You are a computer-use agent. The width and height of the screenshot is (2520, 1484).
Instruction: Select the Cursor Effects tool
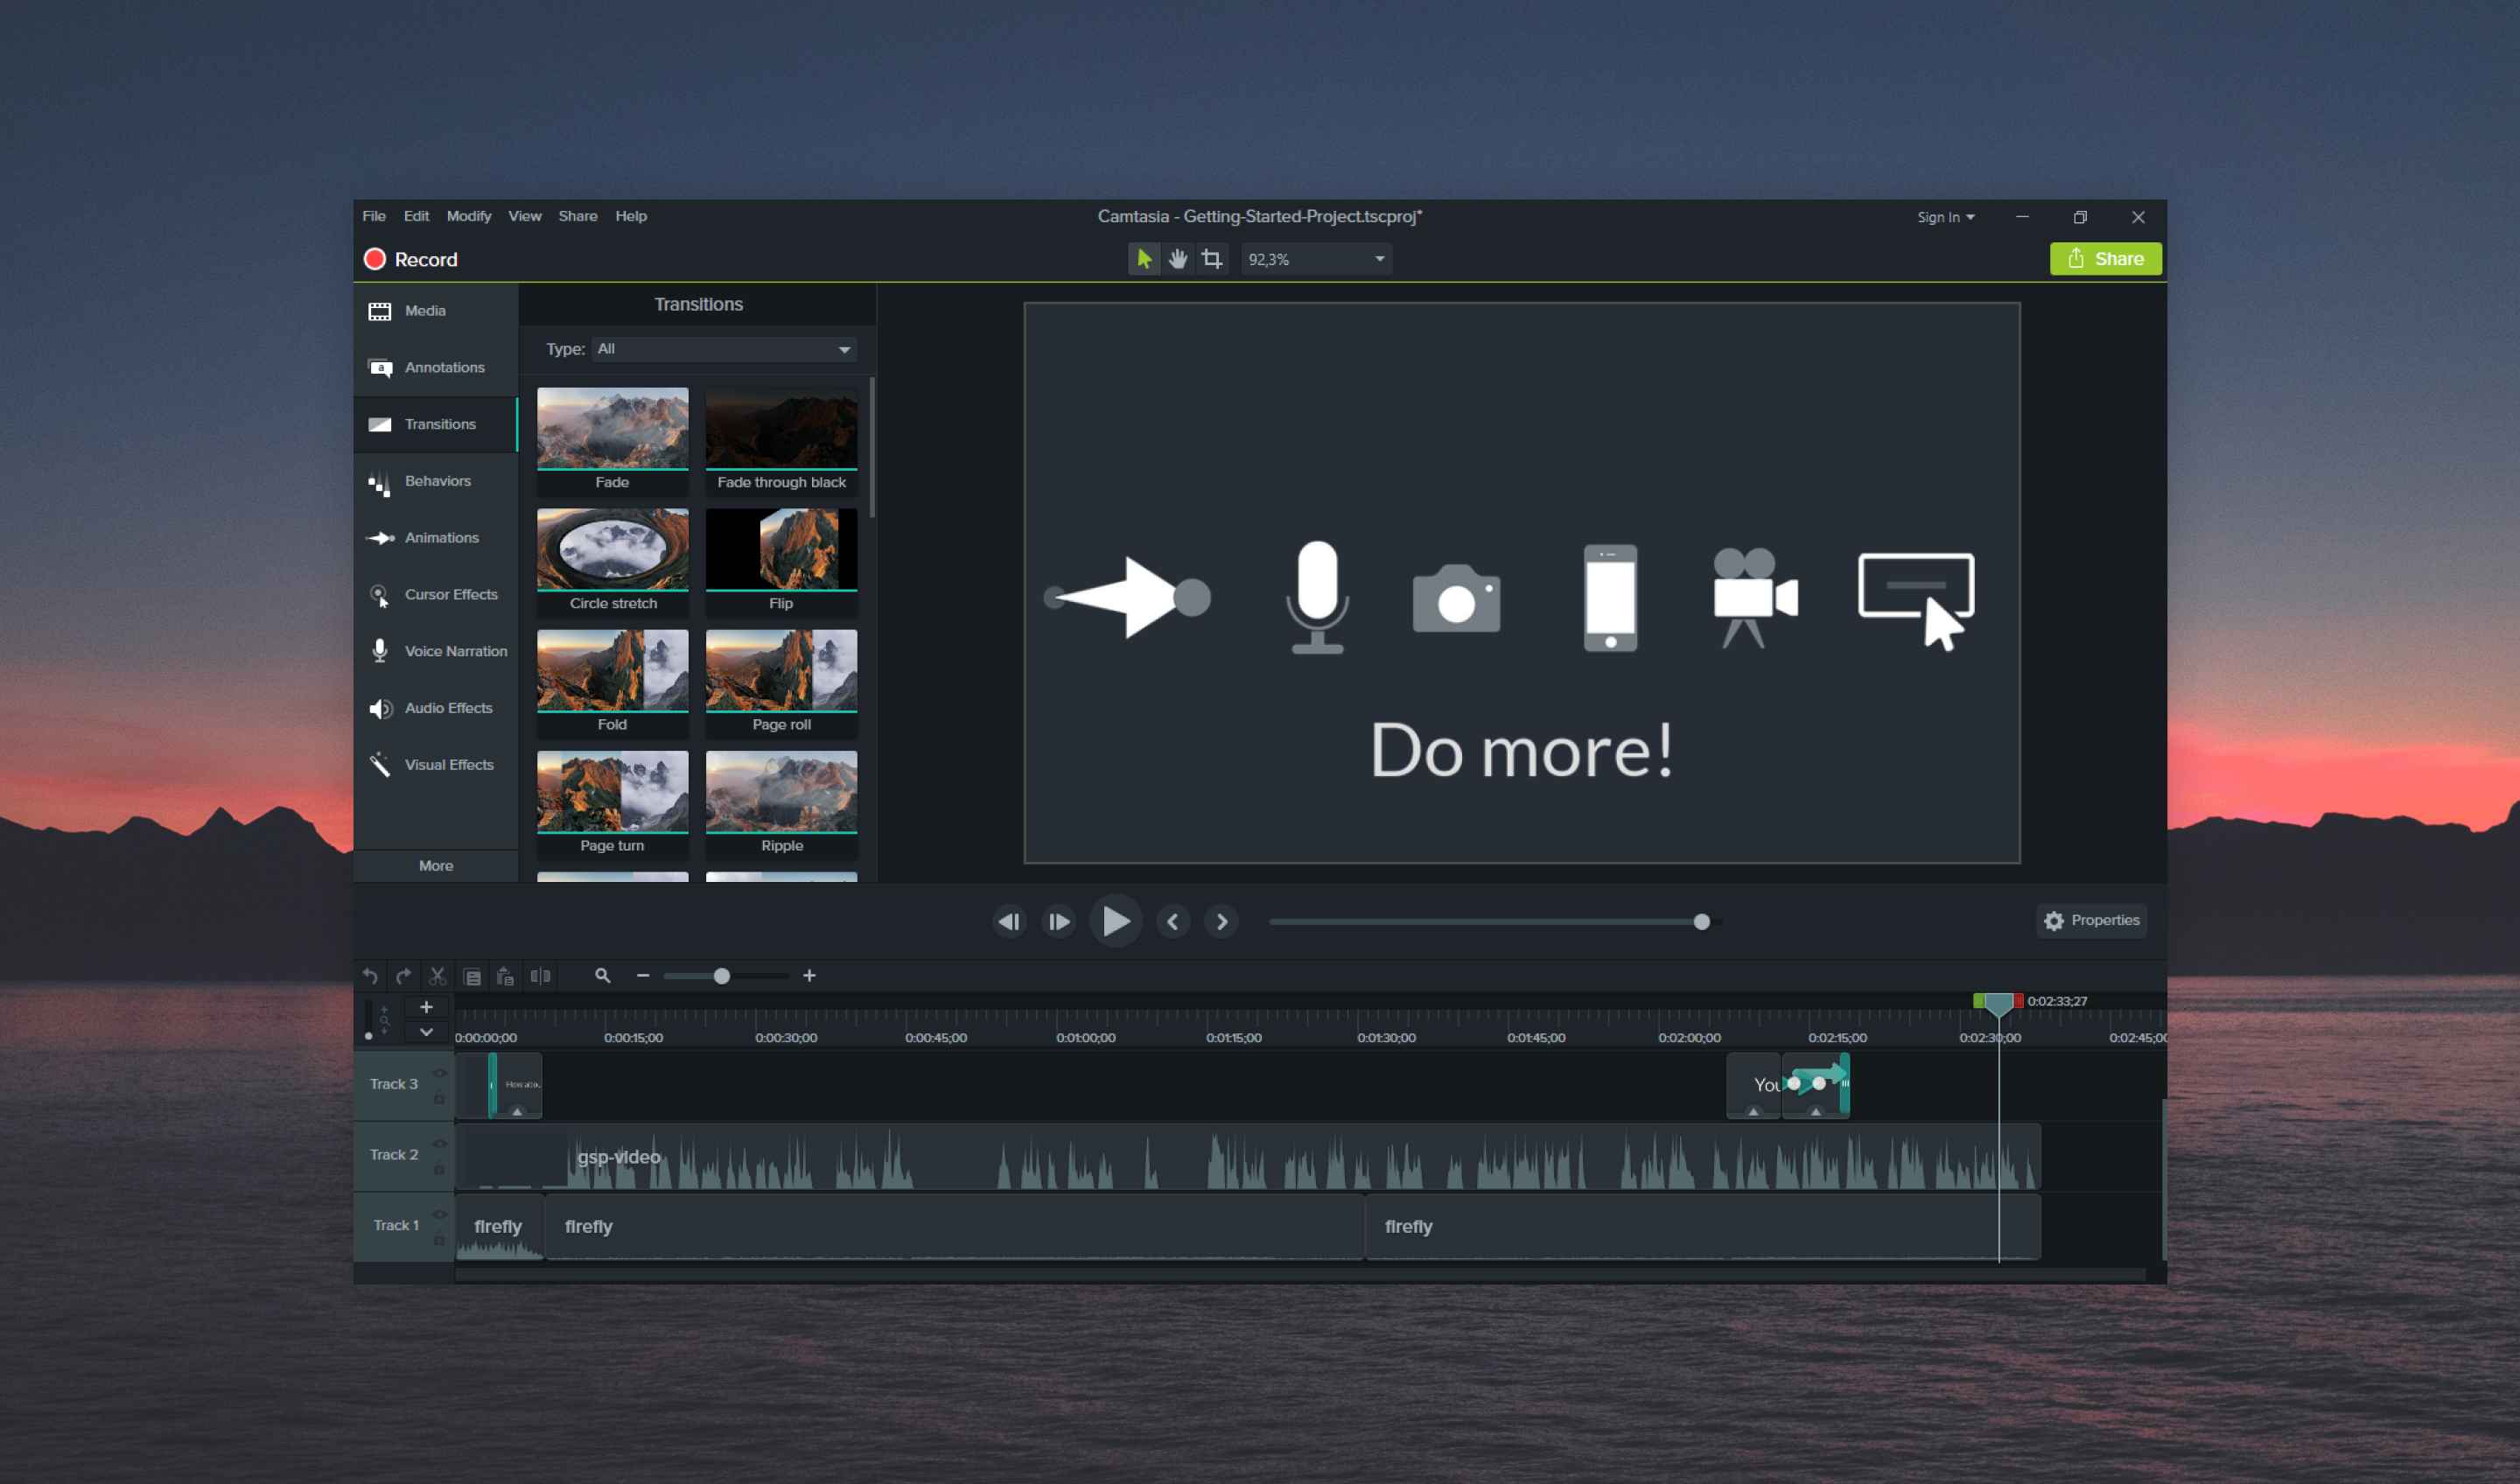(437, 593)
